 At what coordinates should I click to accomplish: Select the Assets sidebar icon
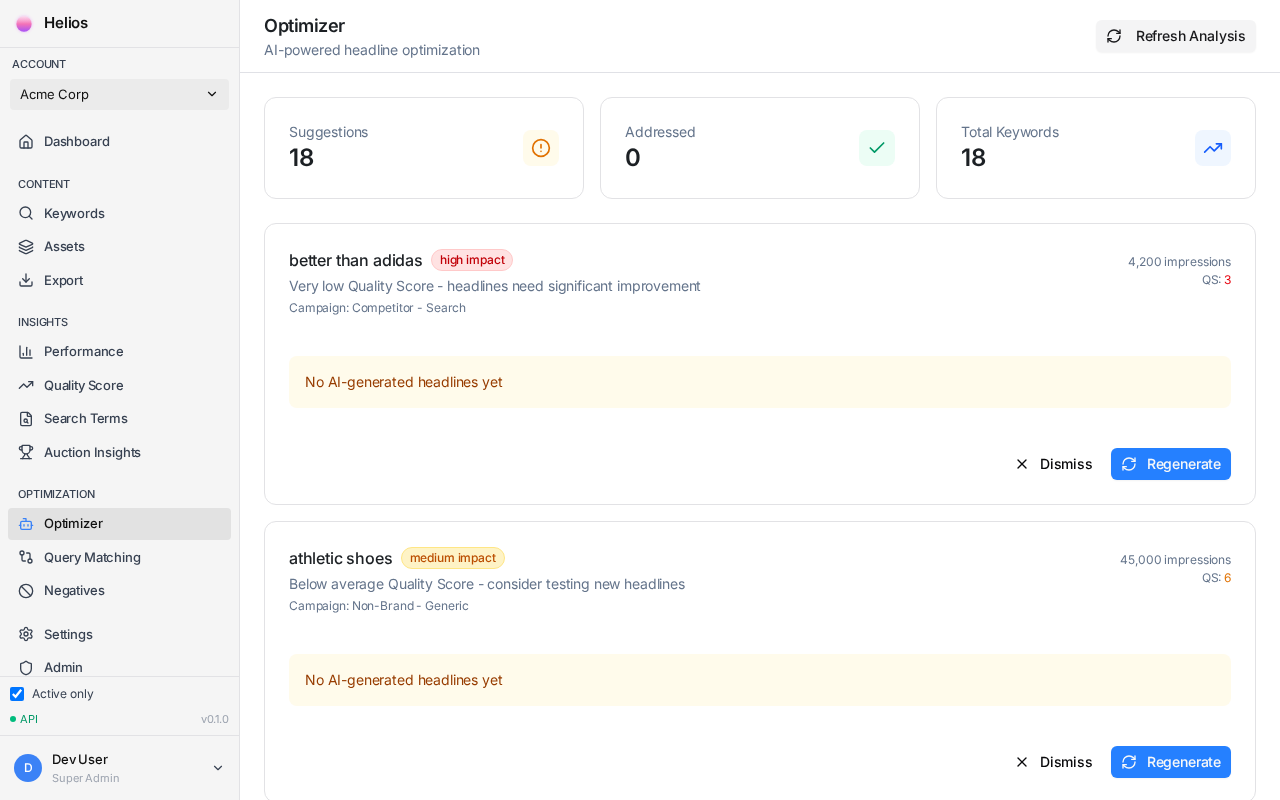[x=25, y=247]
